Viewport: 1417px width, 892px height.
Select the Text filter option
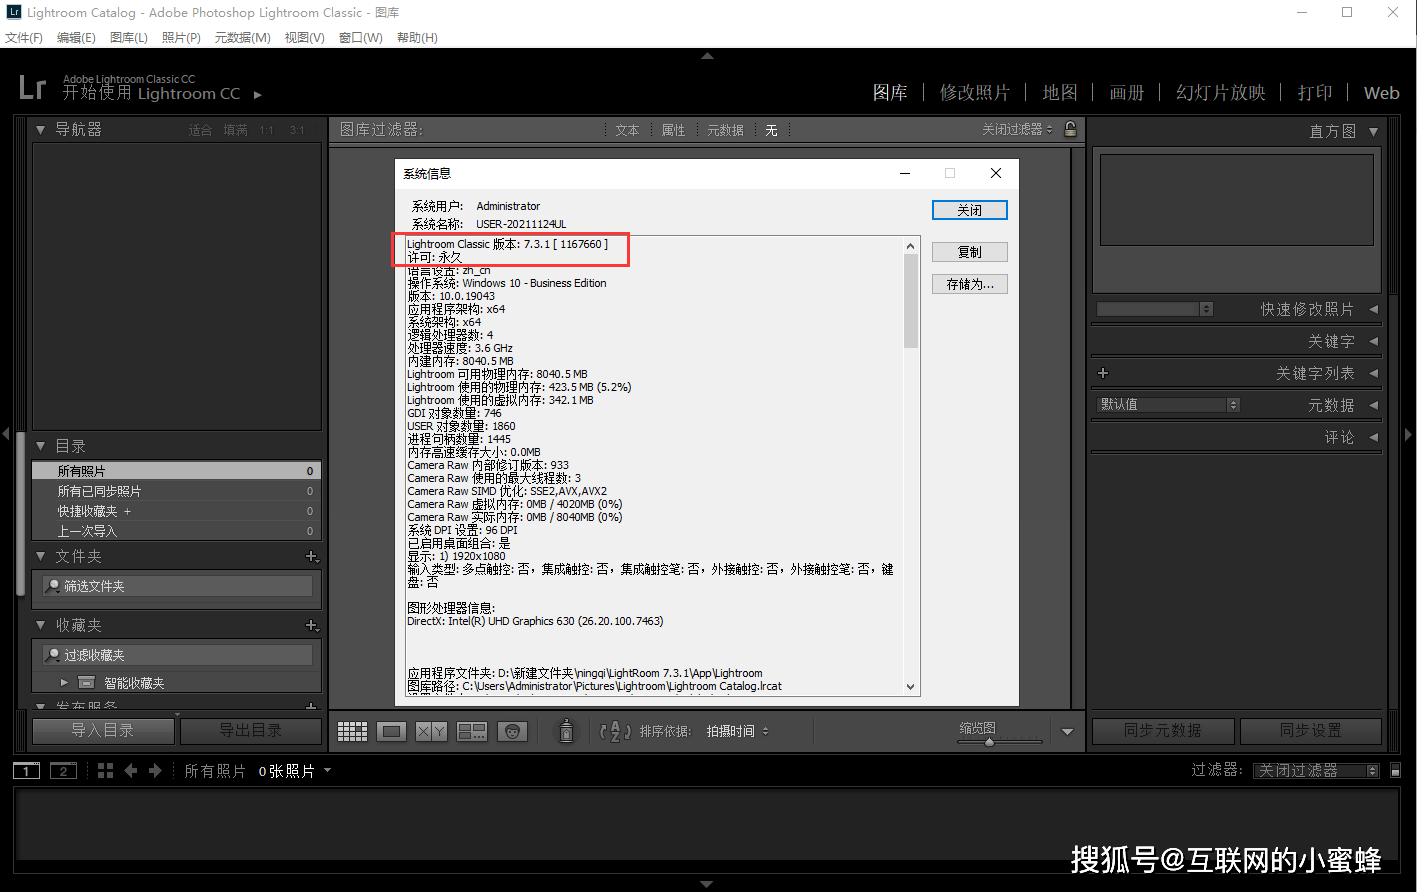tap(627, 130)
